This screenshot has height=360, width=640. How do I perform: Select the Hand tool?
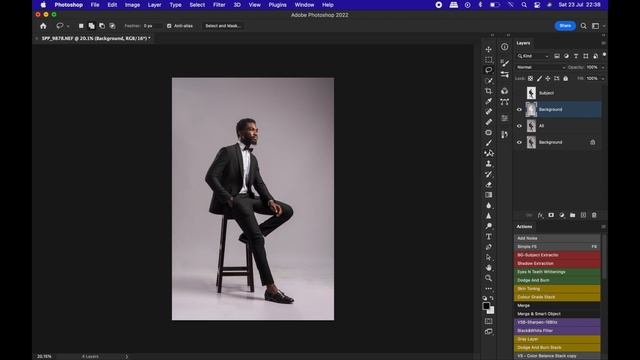489,268
